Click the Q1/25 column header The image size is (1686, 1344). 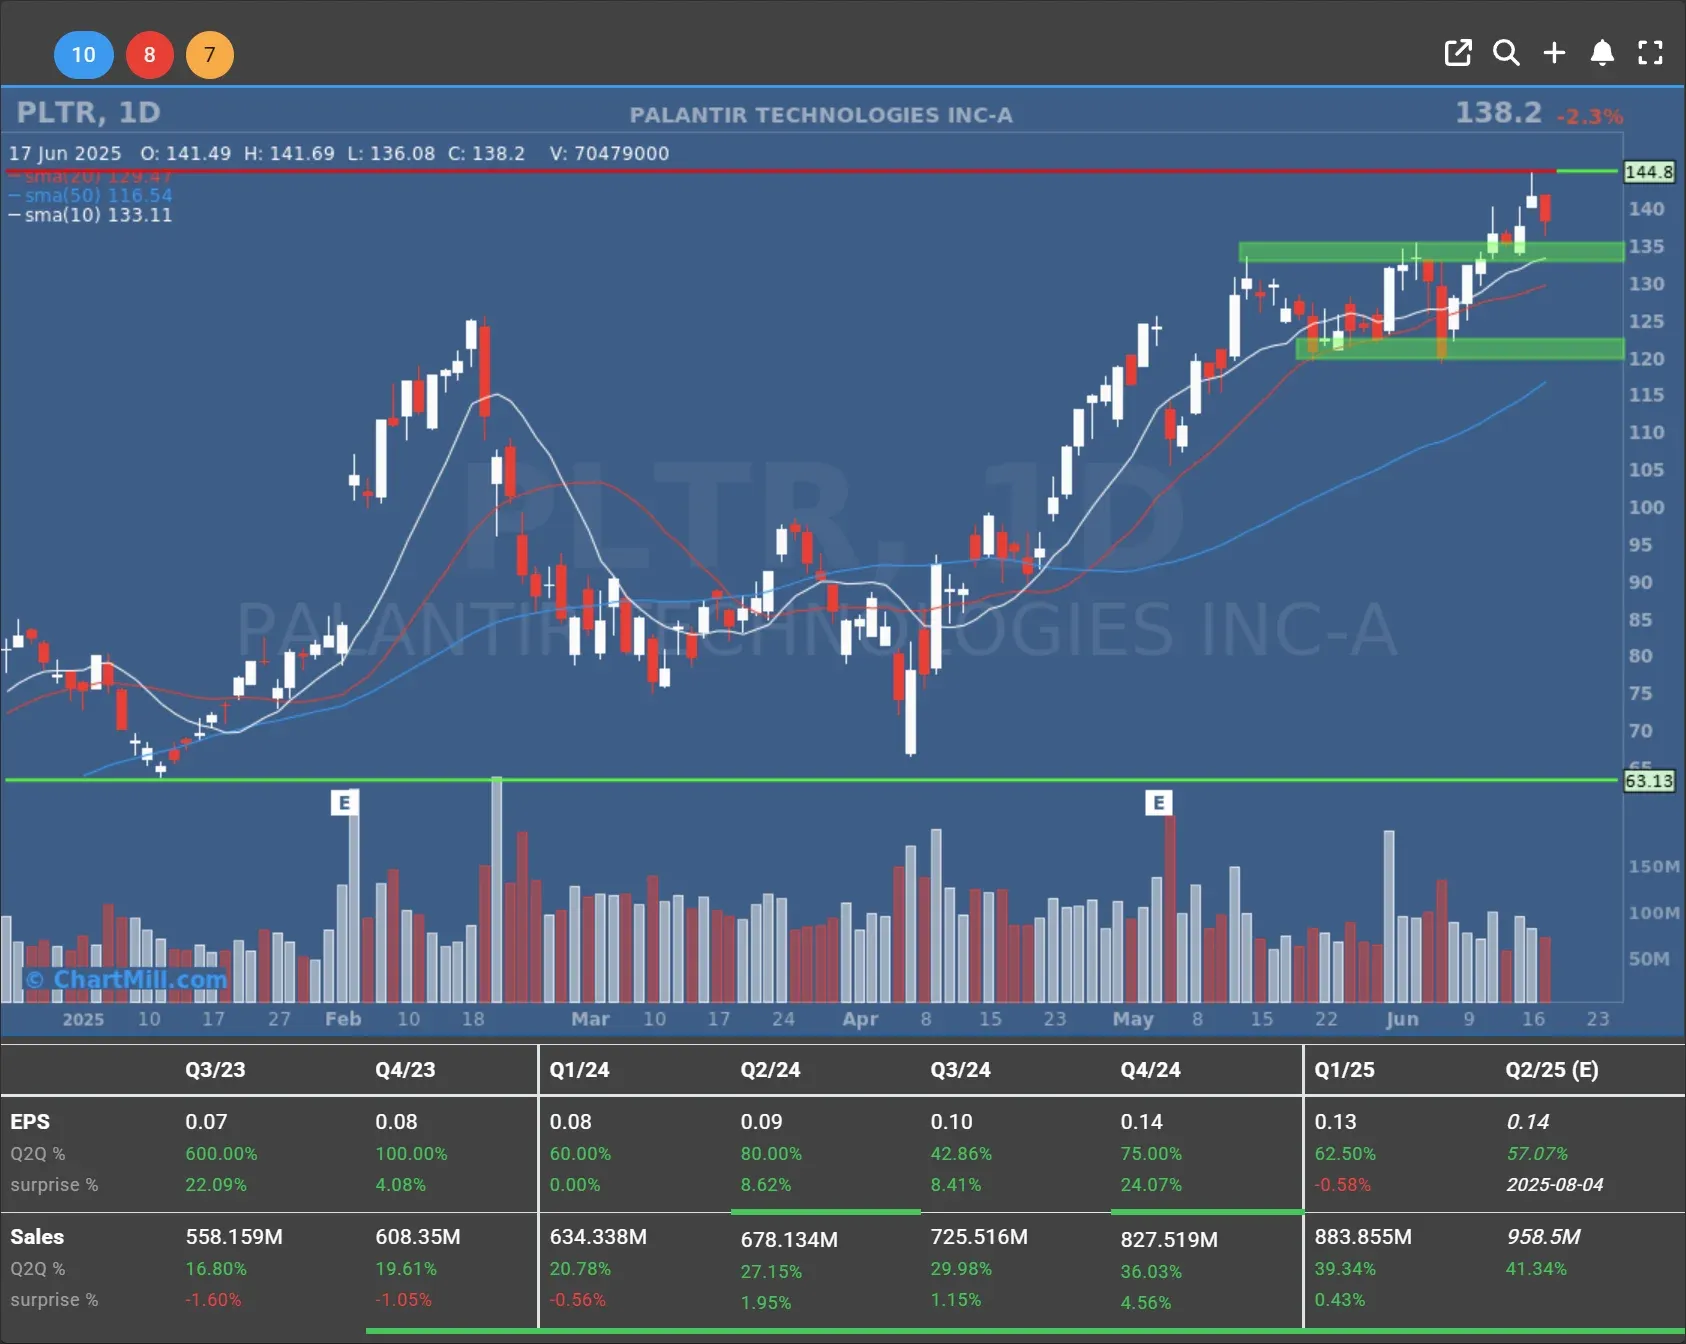(1344, 1069)
